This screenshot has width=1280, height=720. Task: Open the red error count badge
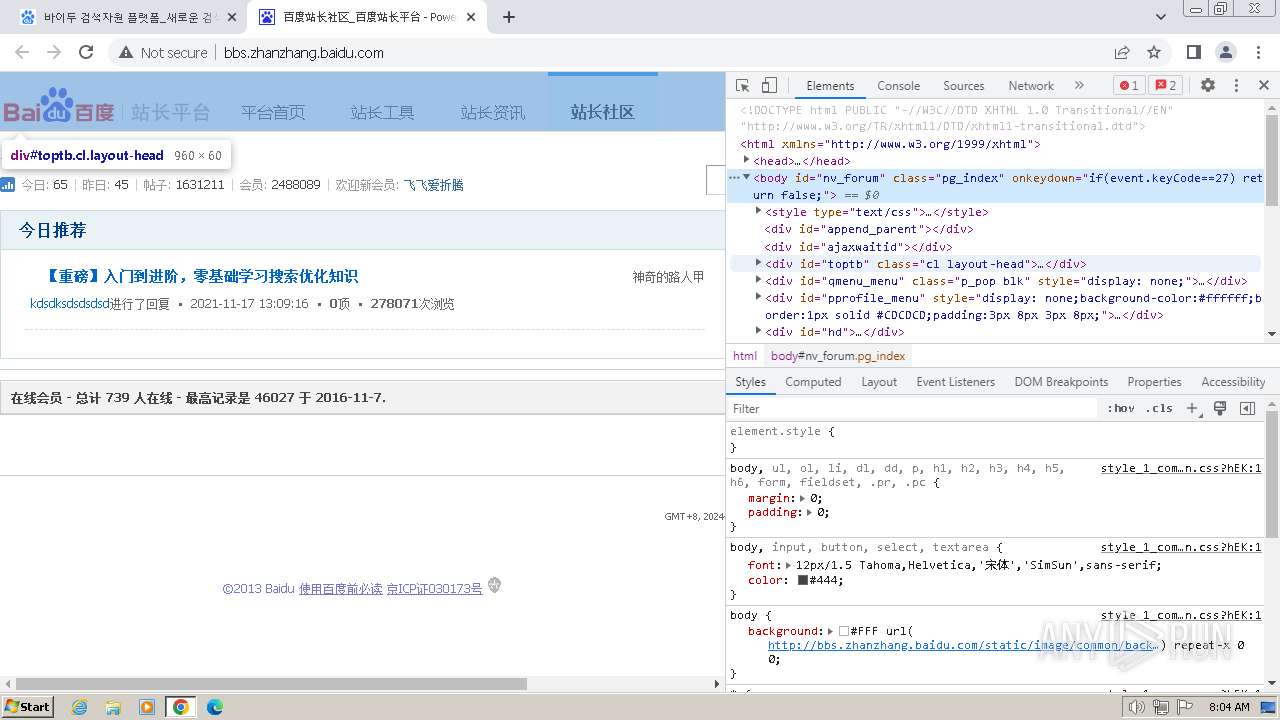1129,86
